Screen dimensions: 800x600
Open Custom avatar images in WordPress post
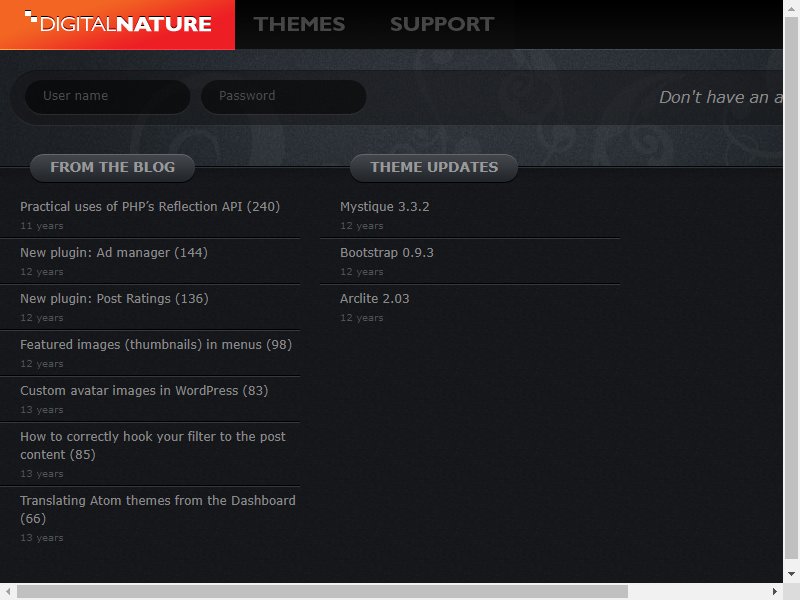144,390
